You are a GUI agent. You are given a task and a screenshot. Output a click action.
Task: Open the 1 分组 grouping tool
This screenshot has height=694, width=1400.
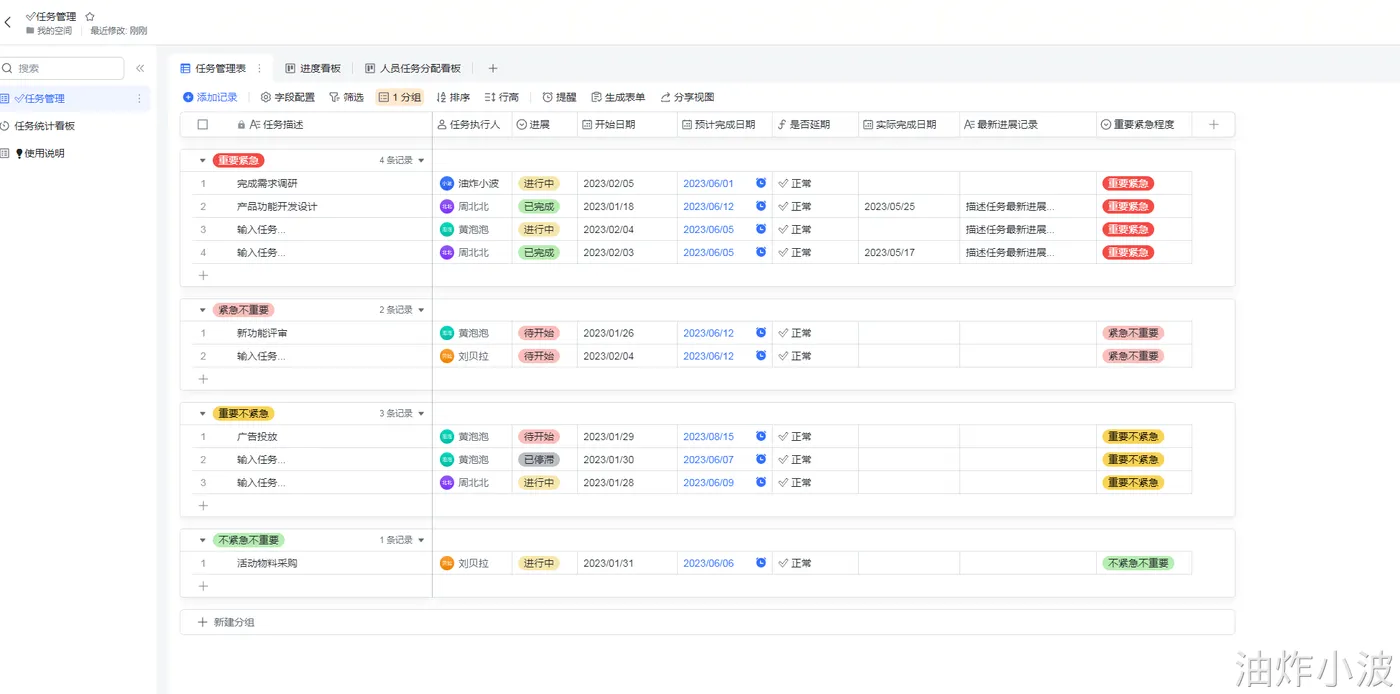click(400, 97)
